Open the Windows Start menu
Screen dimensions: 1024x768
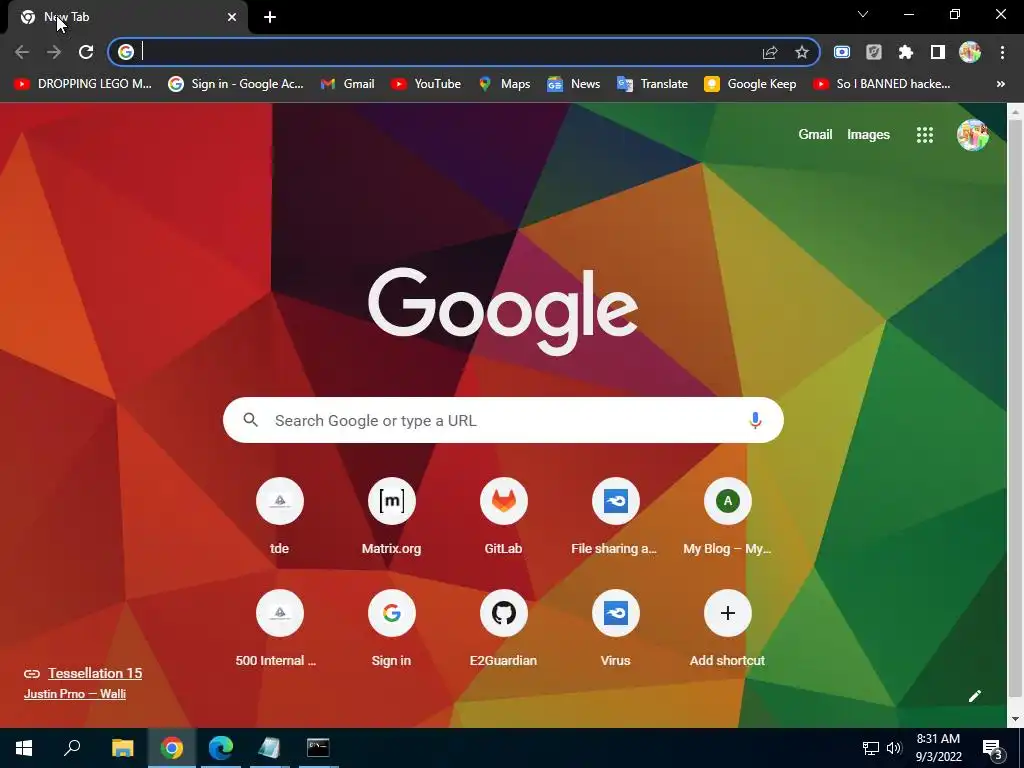click(24, 748)
